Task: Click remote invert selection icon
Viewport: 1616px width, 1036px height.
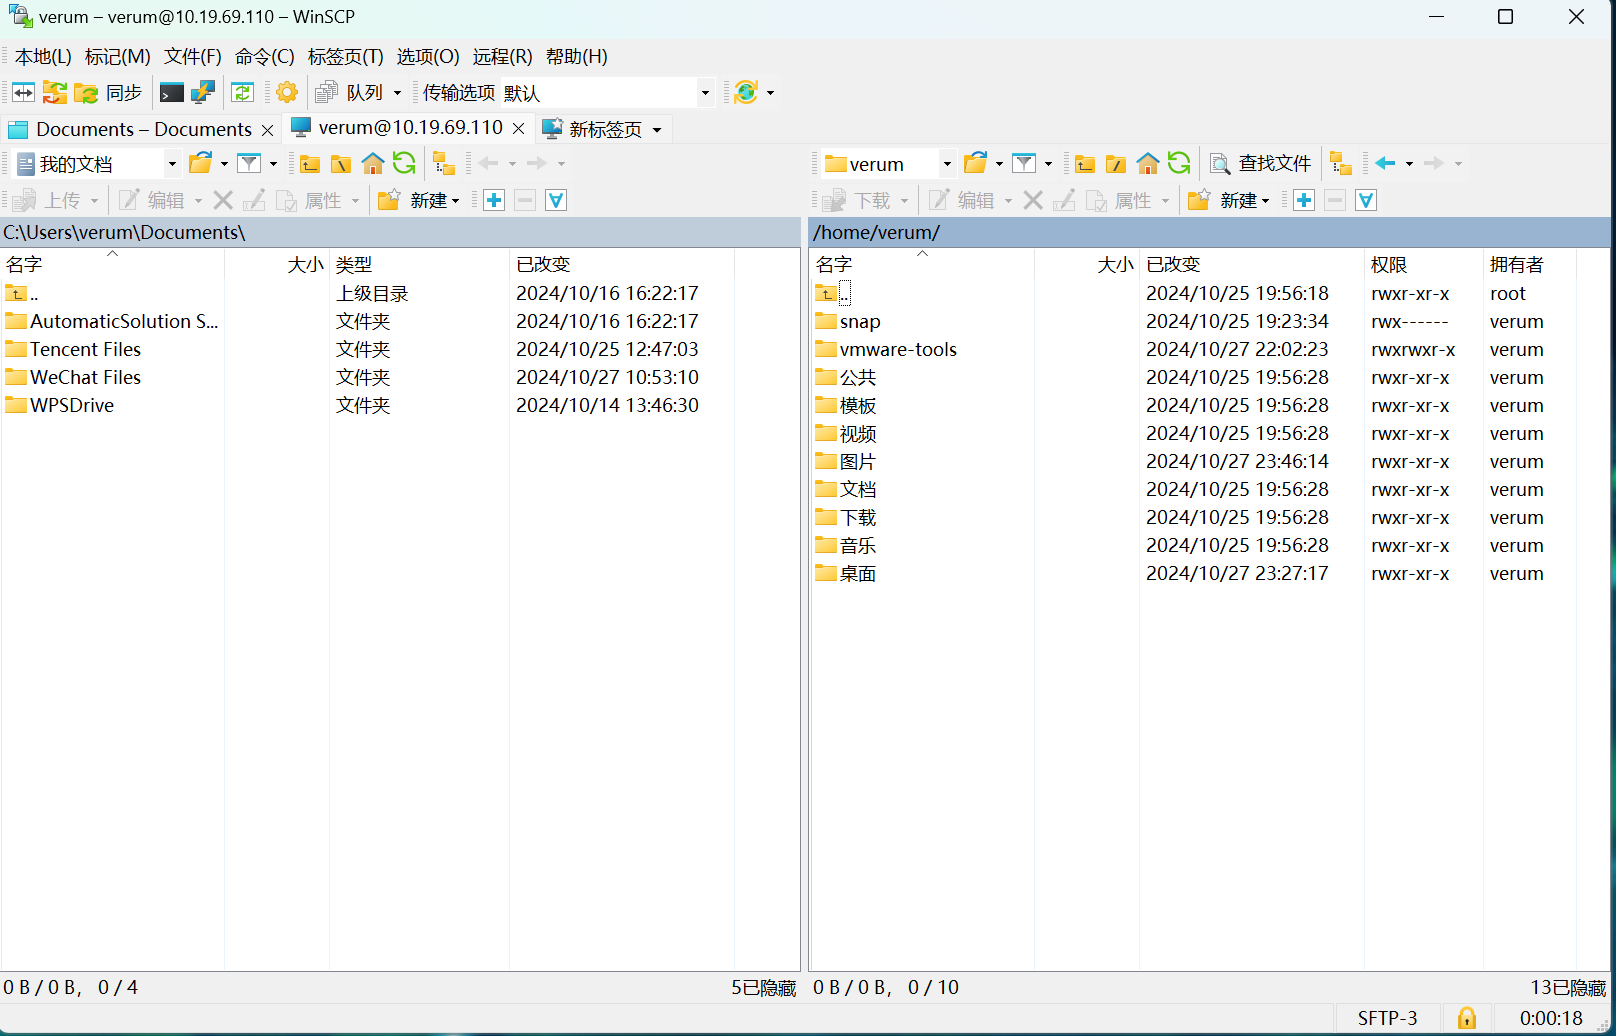Action: 1366,200
